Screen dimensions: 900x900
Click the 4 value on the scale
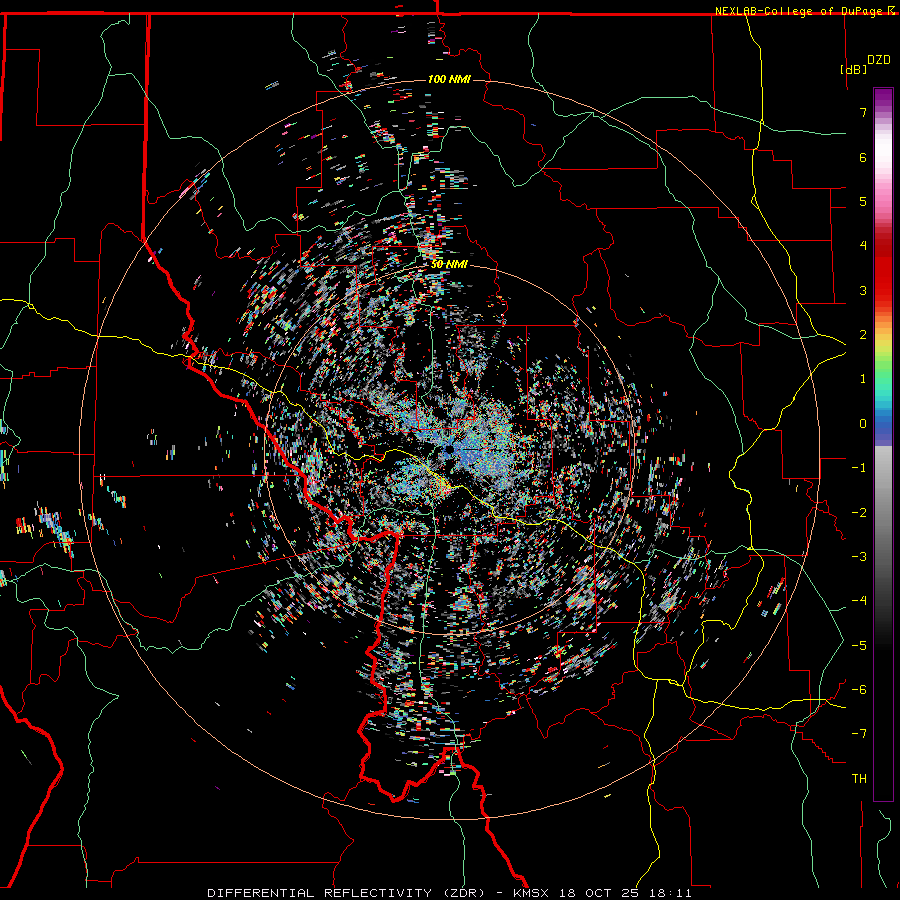coord(863,246)
